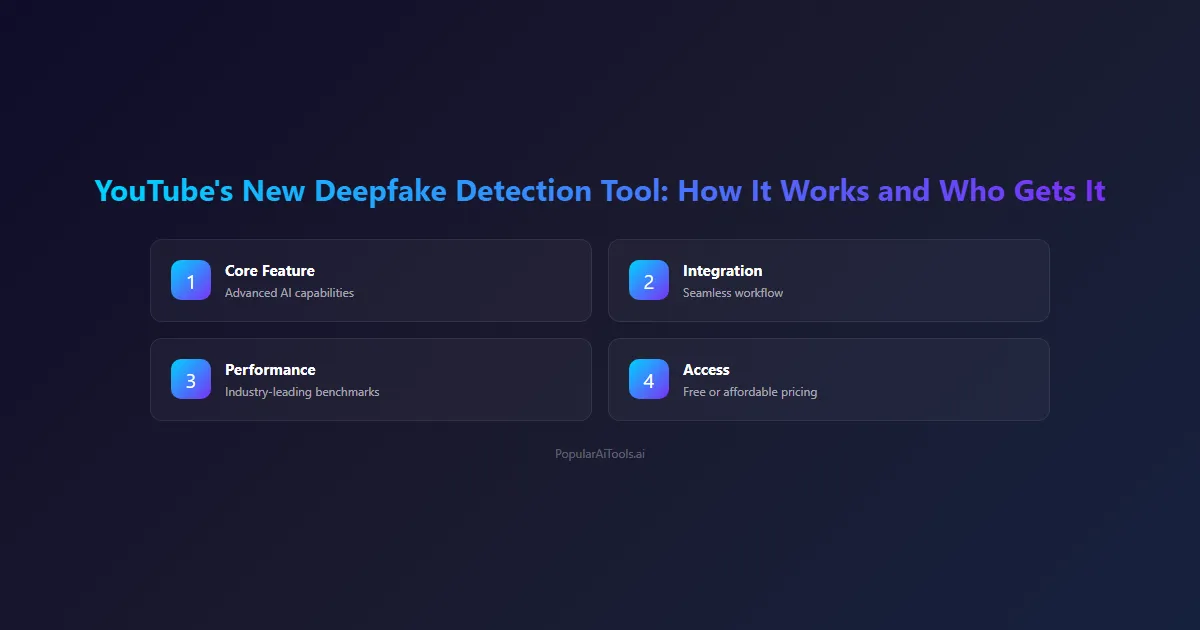Click the "Industry-leading benchmarks" subtitle
The width and height of the screenshot is (1200, 630).
(300, 392)
